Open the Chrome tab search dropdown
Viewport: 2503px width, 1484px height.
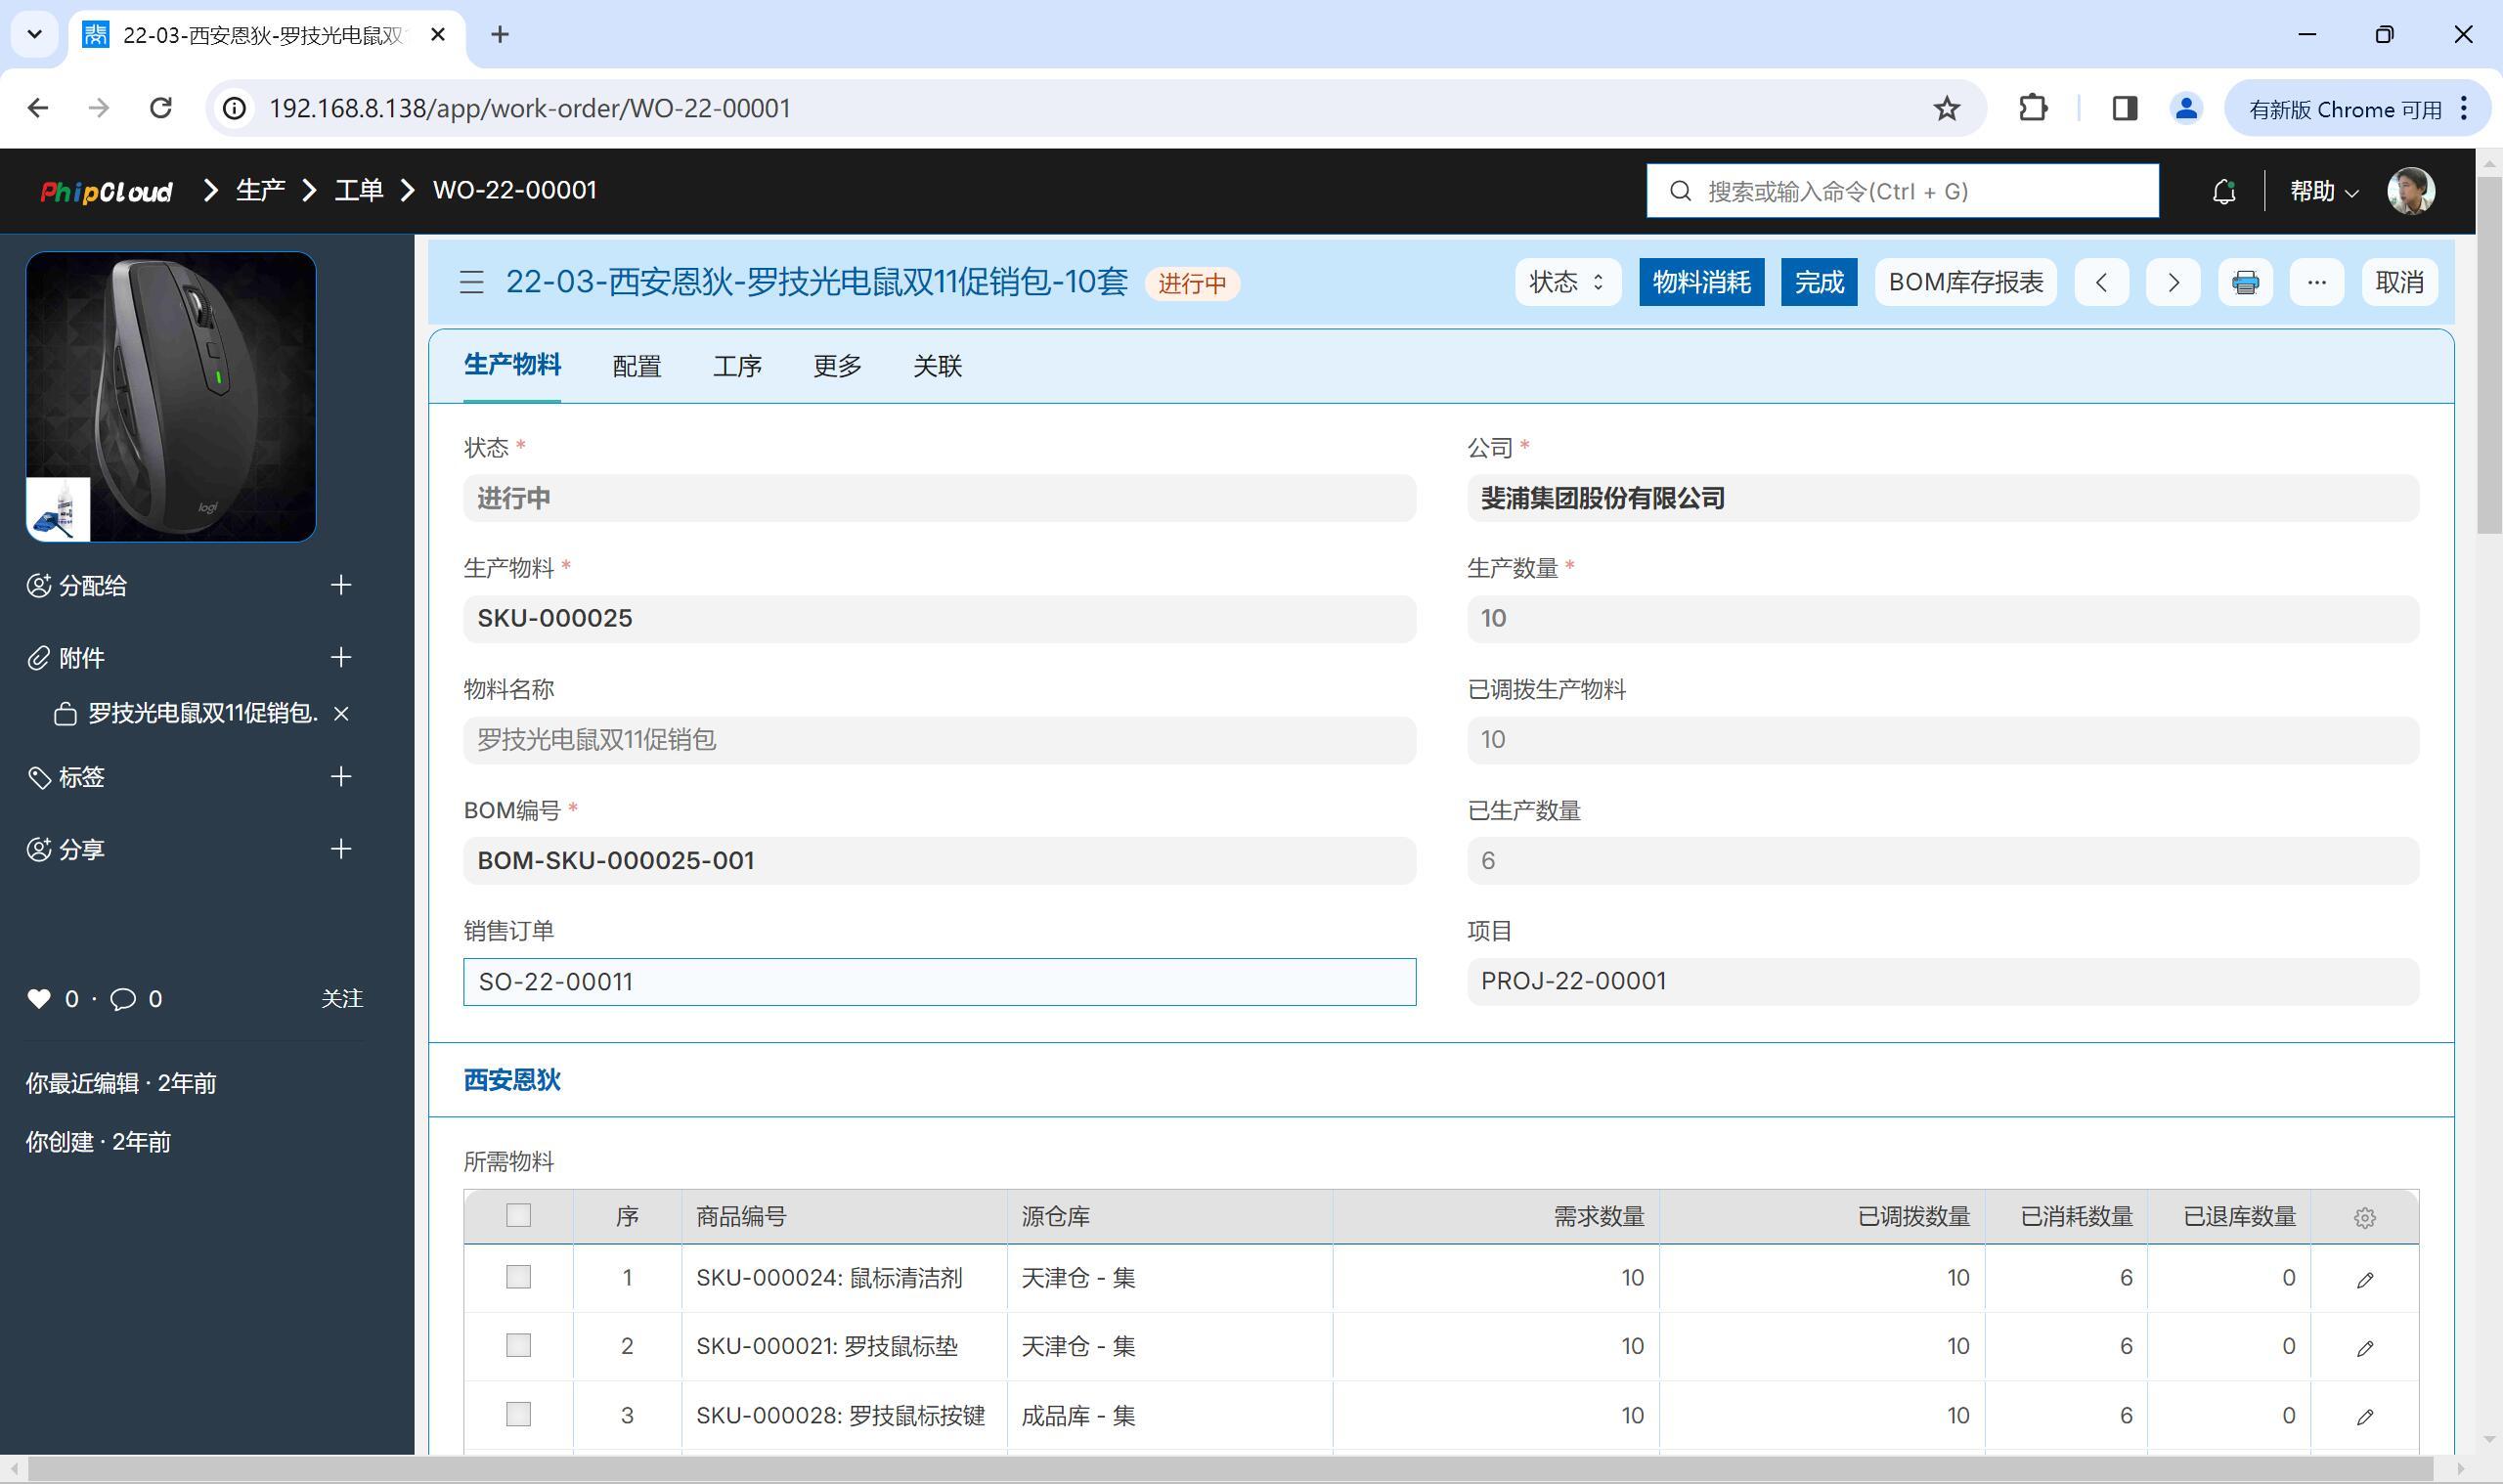pyautogui.click(x=35, y=35)
